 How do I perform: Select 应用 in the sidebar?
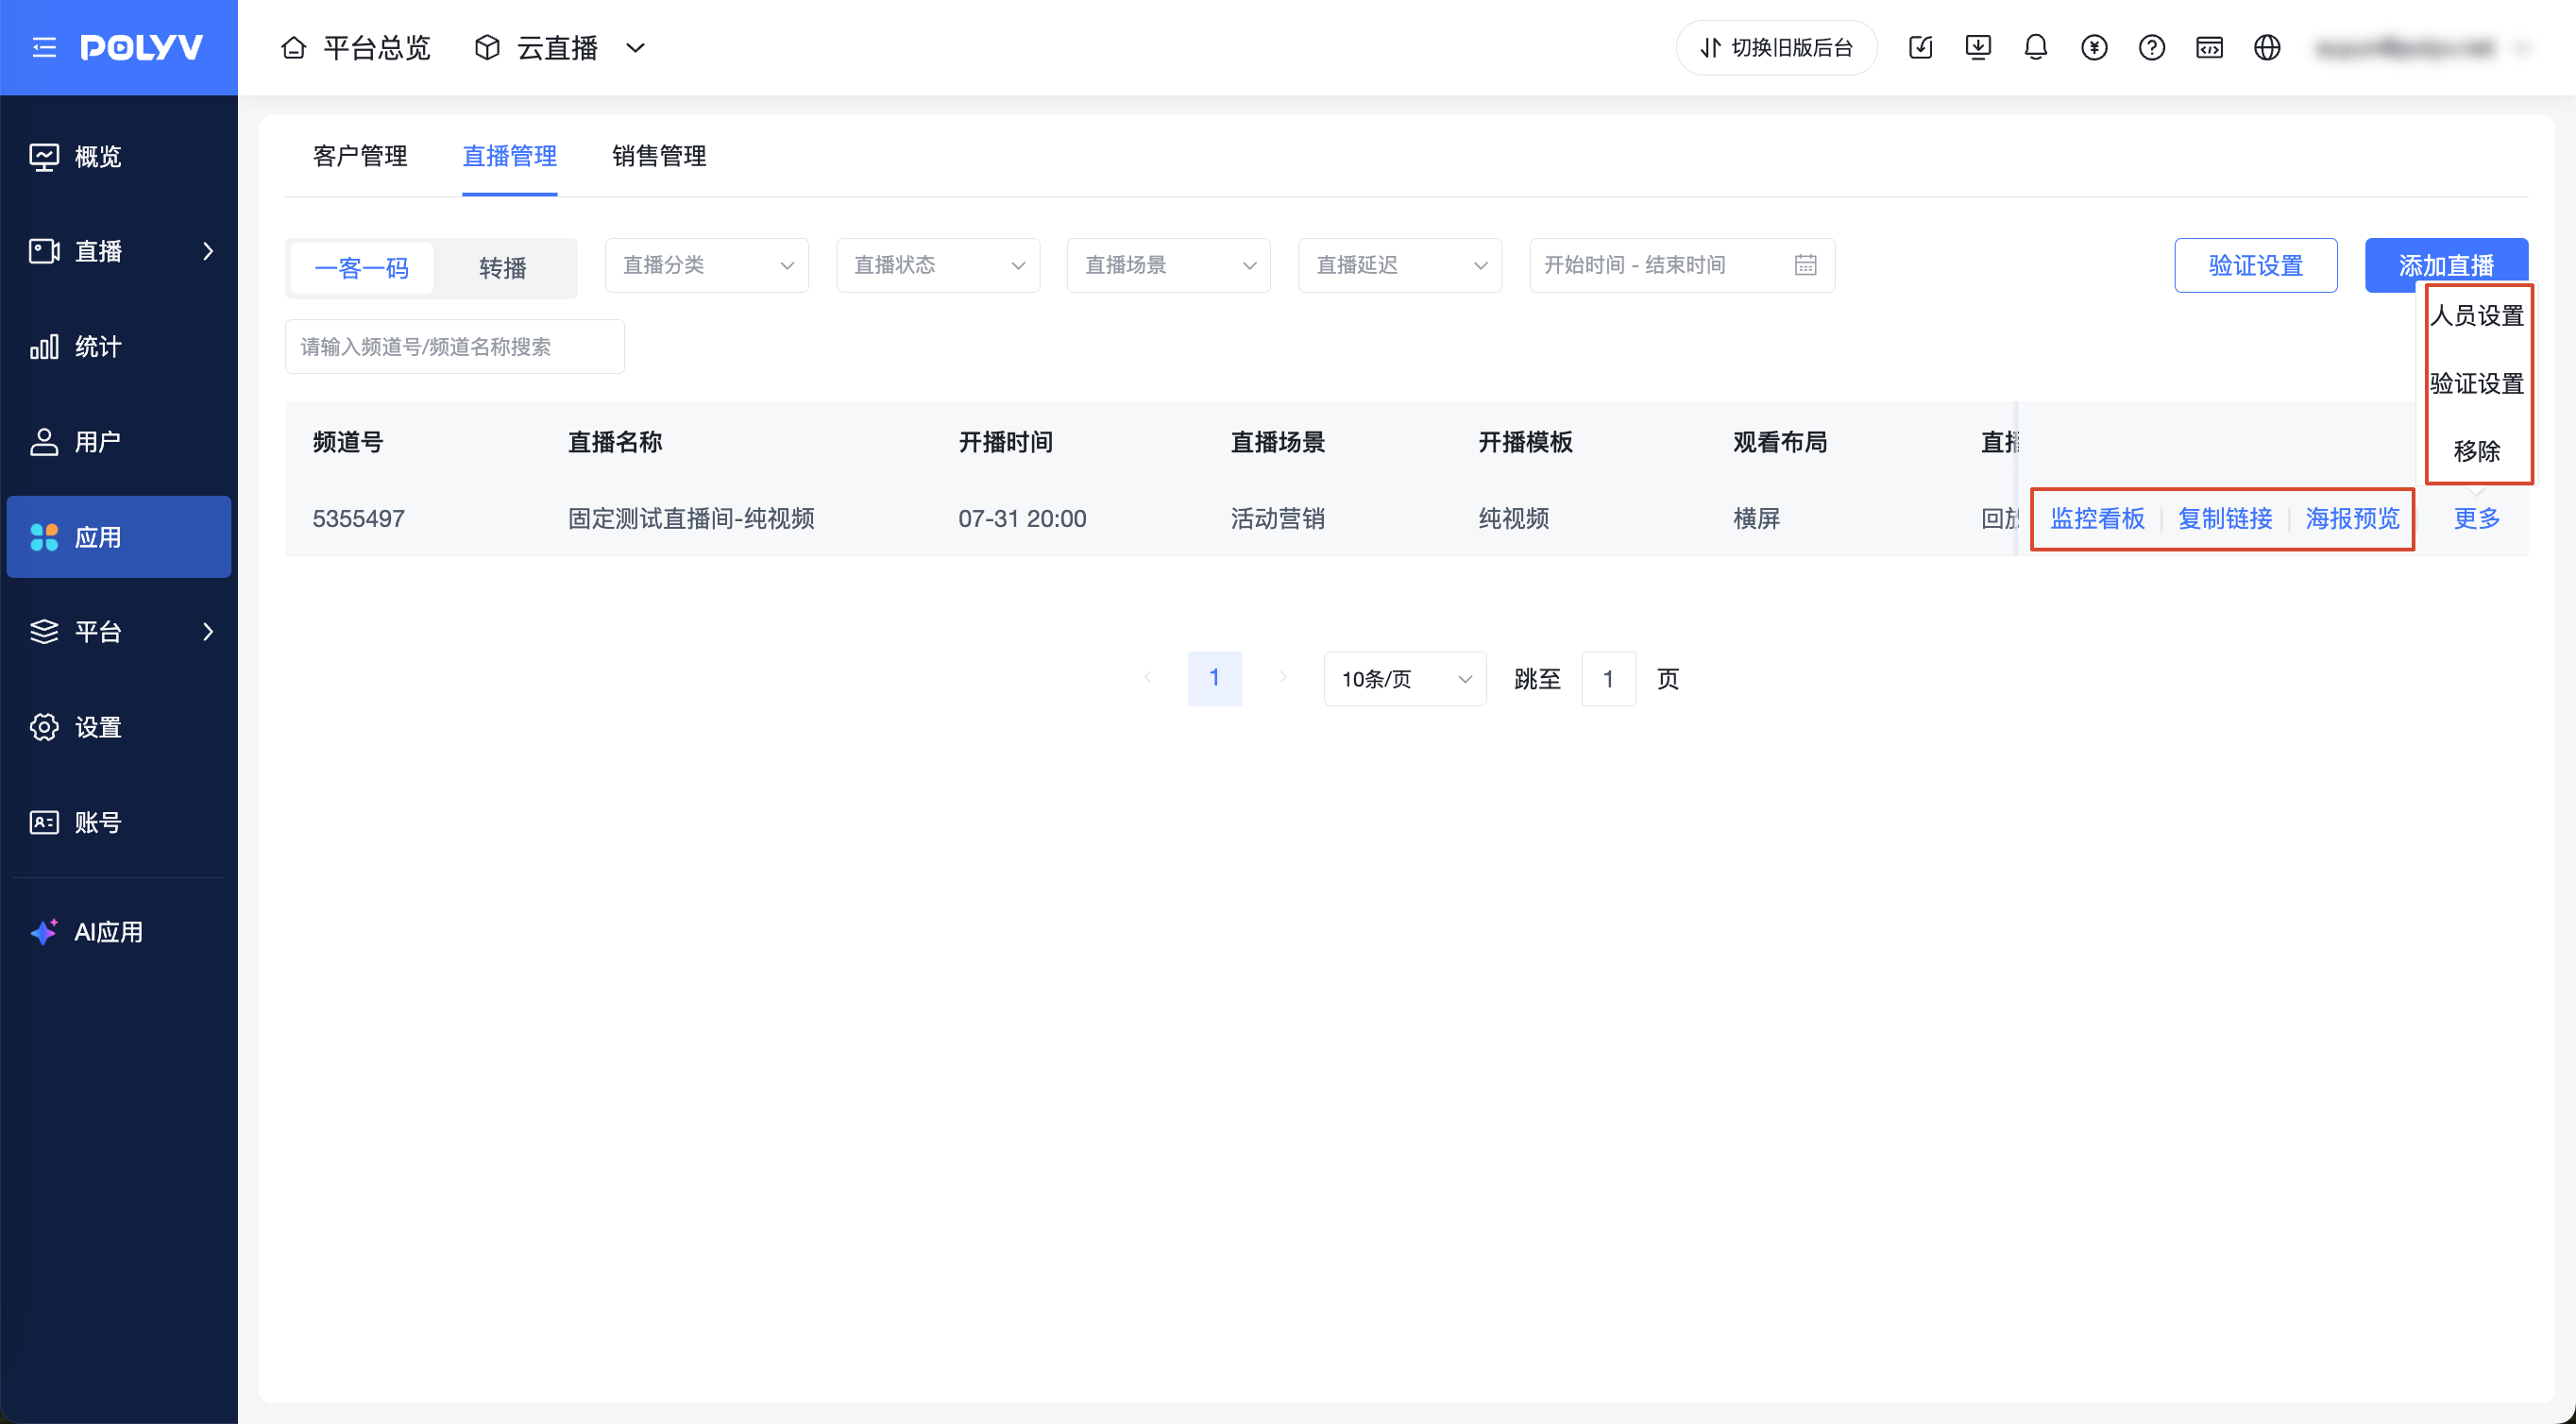(x=119, y=537)
